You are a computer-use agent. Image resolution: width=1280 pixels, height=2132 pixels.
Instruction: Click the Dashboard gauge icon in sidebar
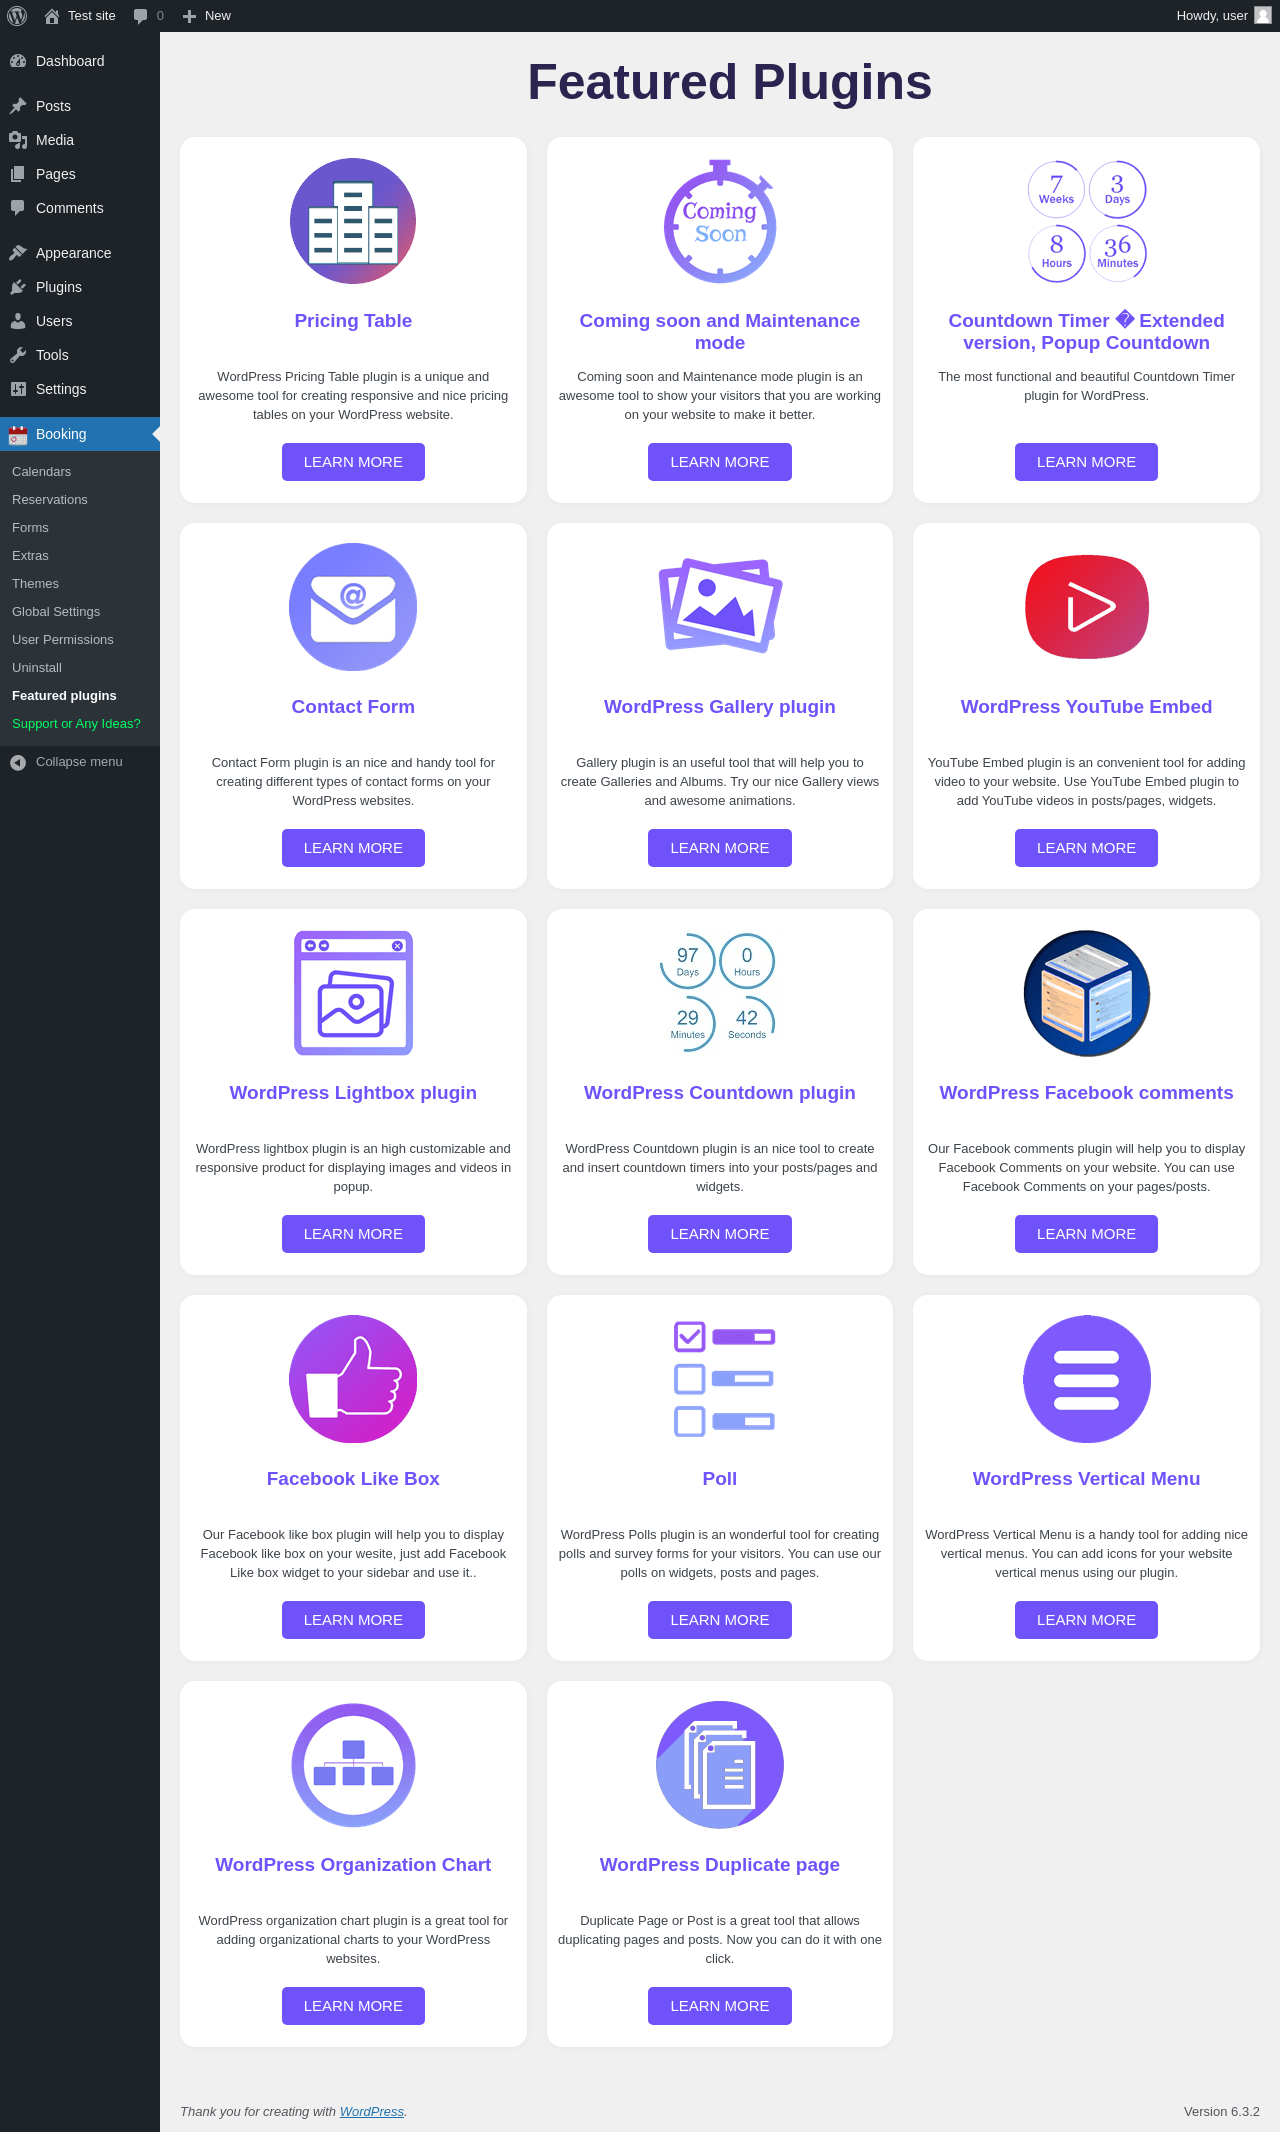coord(18,61)
